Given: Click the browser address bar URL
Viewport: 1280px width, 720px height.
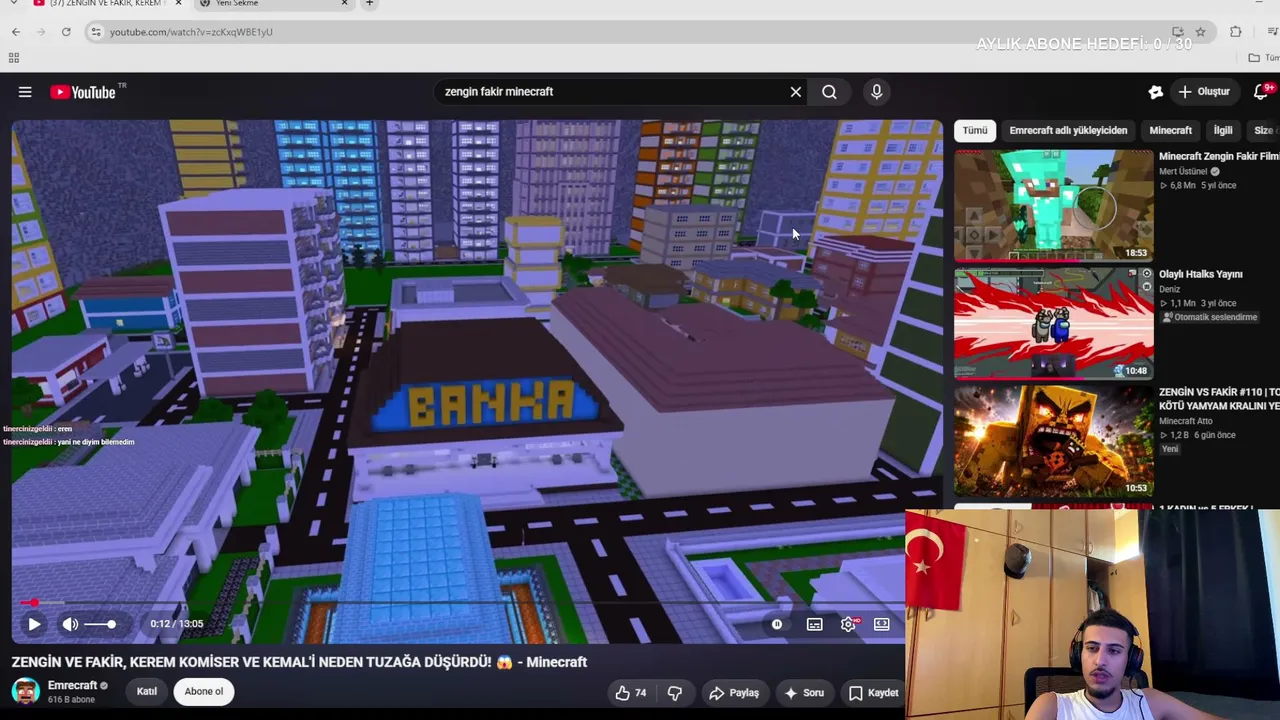Looking at the screenshot, I should (x=191, y=32).
